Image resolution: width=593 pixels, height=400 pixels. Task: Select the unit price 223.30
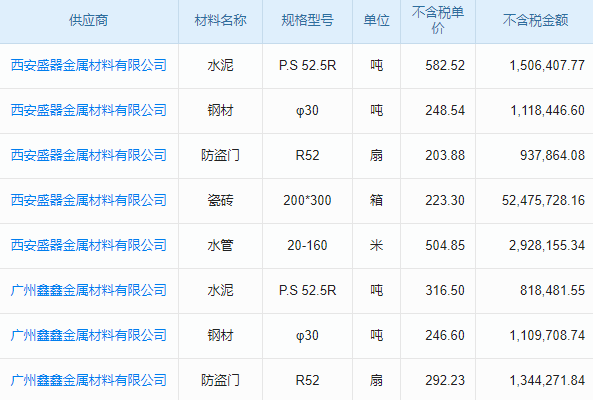(445, 200)
